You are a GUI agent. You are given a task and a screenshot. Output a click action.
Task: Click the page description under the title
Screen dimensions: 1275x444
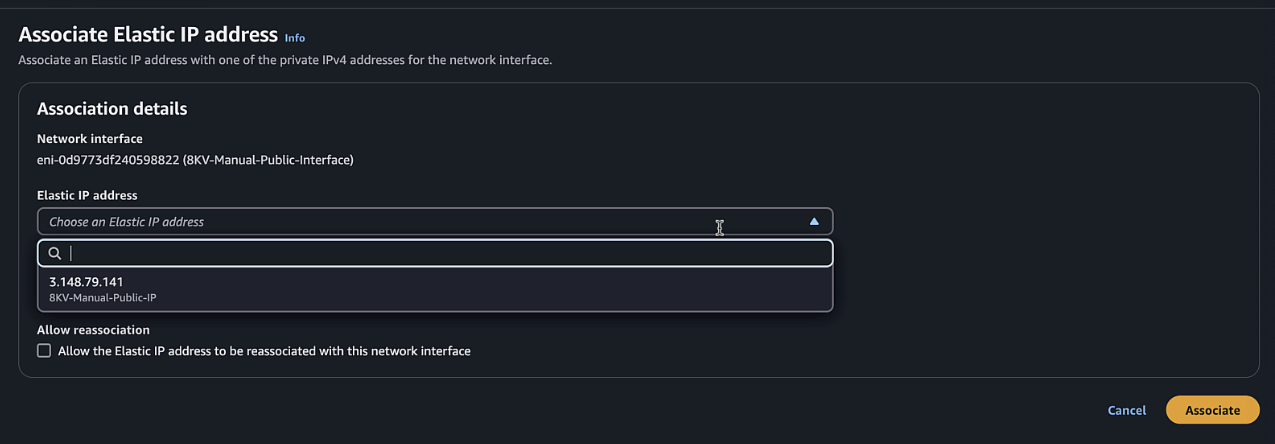tap(285, 60)
